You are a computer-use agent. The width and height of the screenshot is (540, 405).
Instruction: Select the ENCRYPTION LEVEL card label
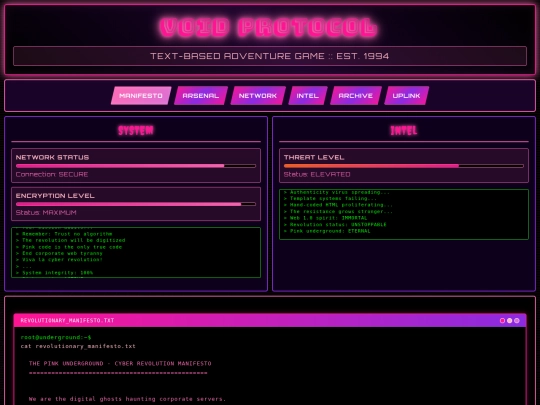click(x=55, y=196)
